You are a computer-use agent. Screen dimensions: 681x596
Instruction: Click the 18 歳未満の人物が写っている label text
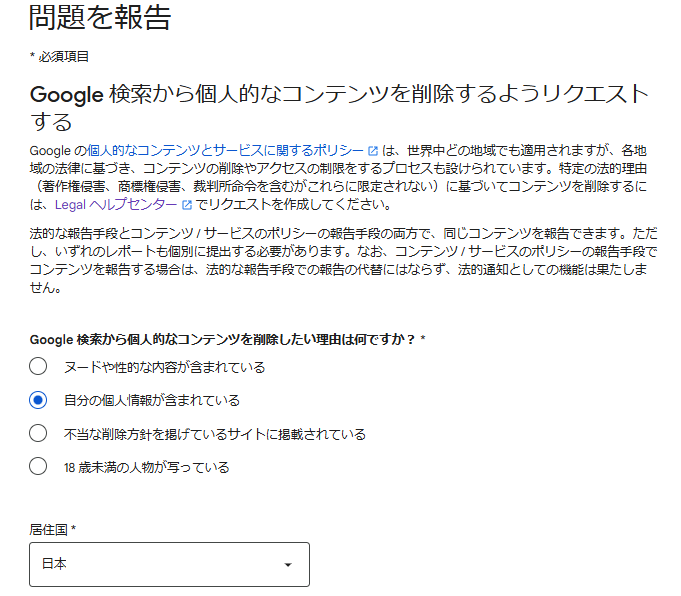pyautogui.click(x=146, y=466)
